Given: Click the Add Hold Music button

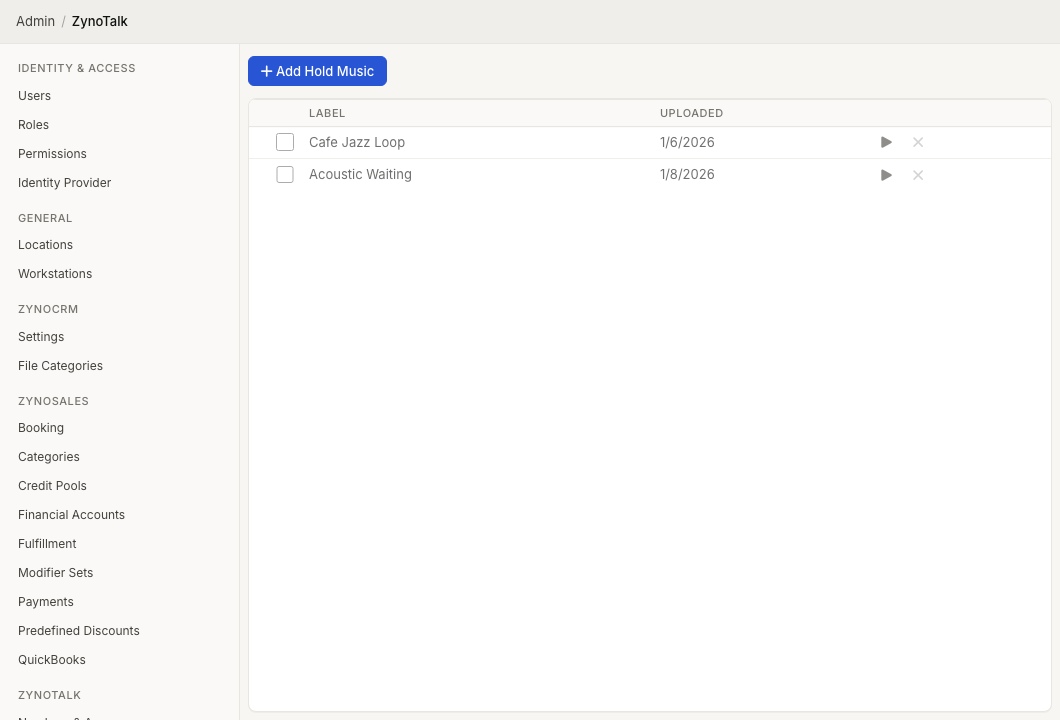Looking at the screenshot, I should pos(317,71).
